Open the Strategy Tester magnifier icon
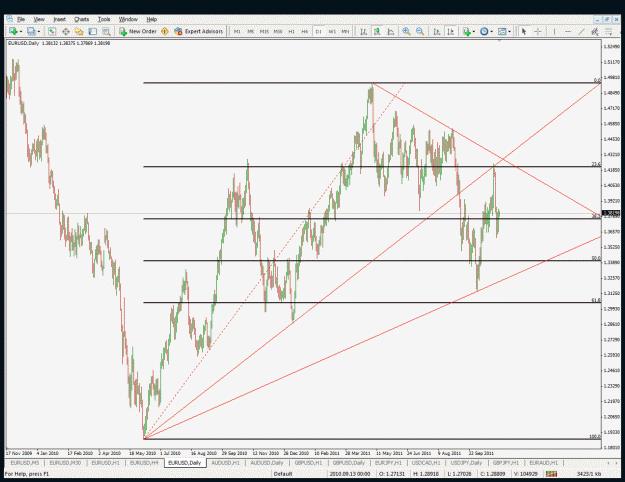 [106, 31]
